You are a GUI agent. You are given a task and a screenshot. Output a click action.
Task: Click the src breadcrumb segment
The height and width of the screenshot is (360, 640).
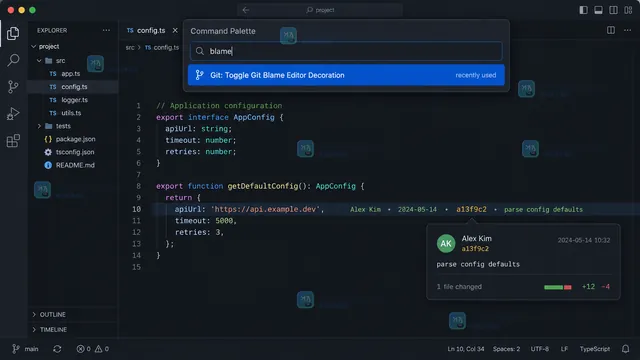tap(130, 48)
